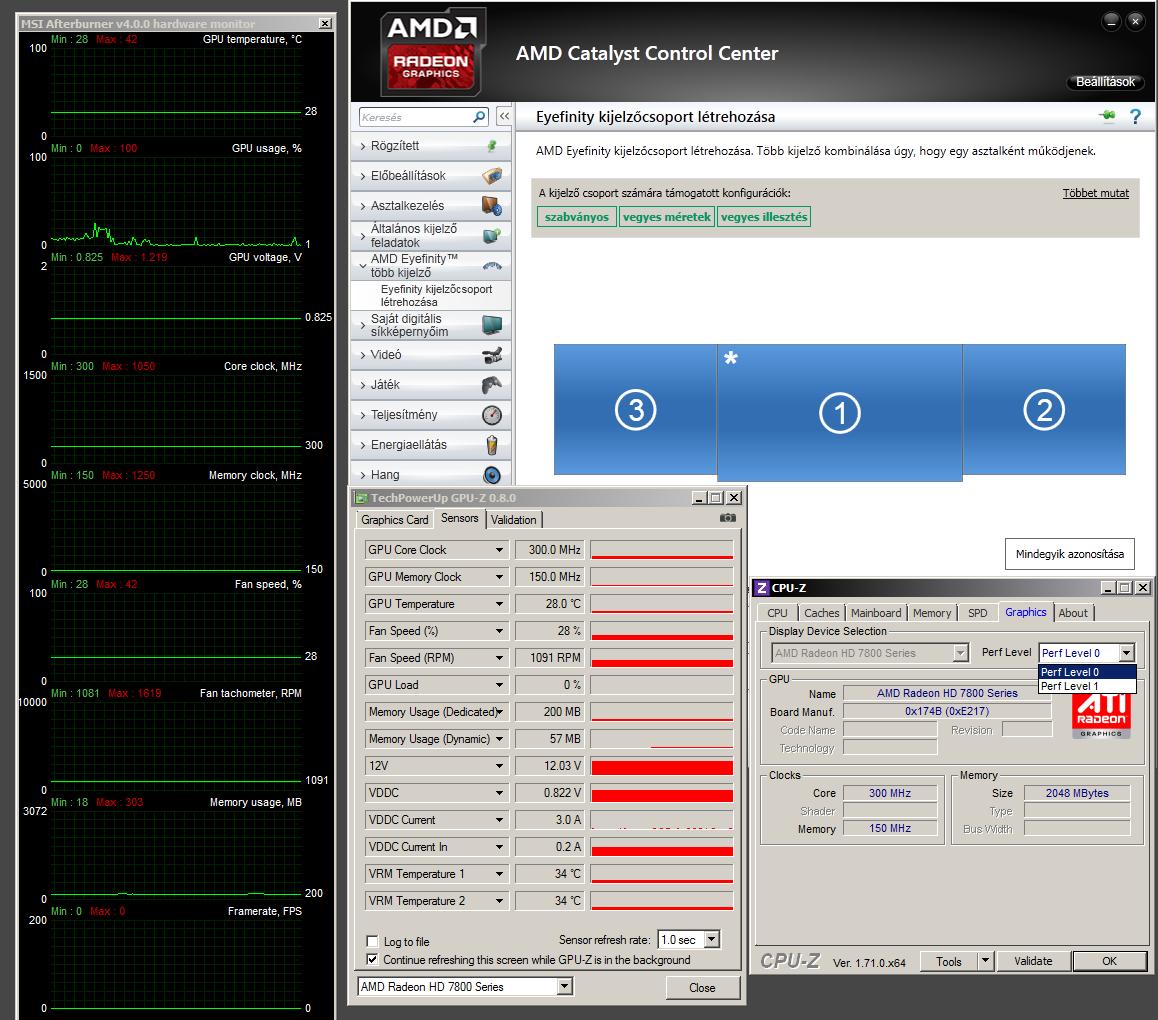The height and width of the screenshot is (1020, 1158).
Task: Click the Saját digitális síkképernyőim monitor icon
Action: pyautogui.click(x=492, y=325)
